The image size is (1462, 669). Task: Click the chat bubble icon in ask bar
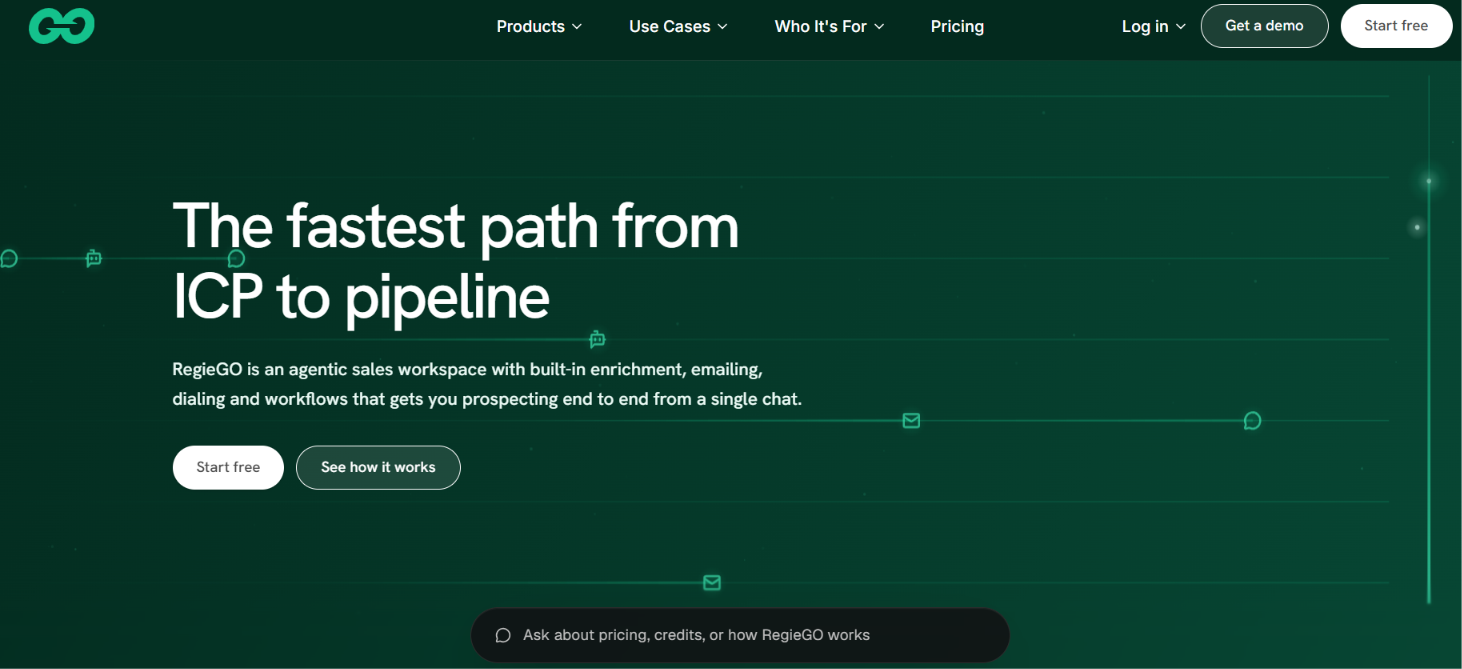(503, 635)
